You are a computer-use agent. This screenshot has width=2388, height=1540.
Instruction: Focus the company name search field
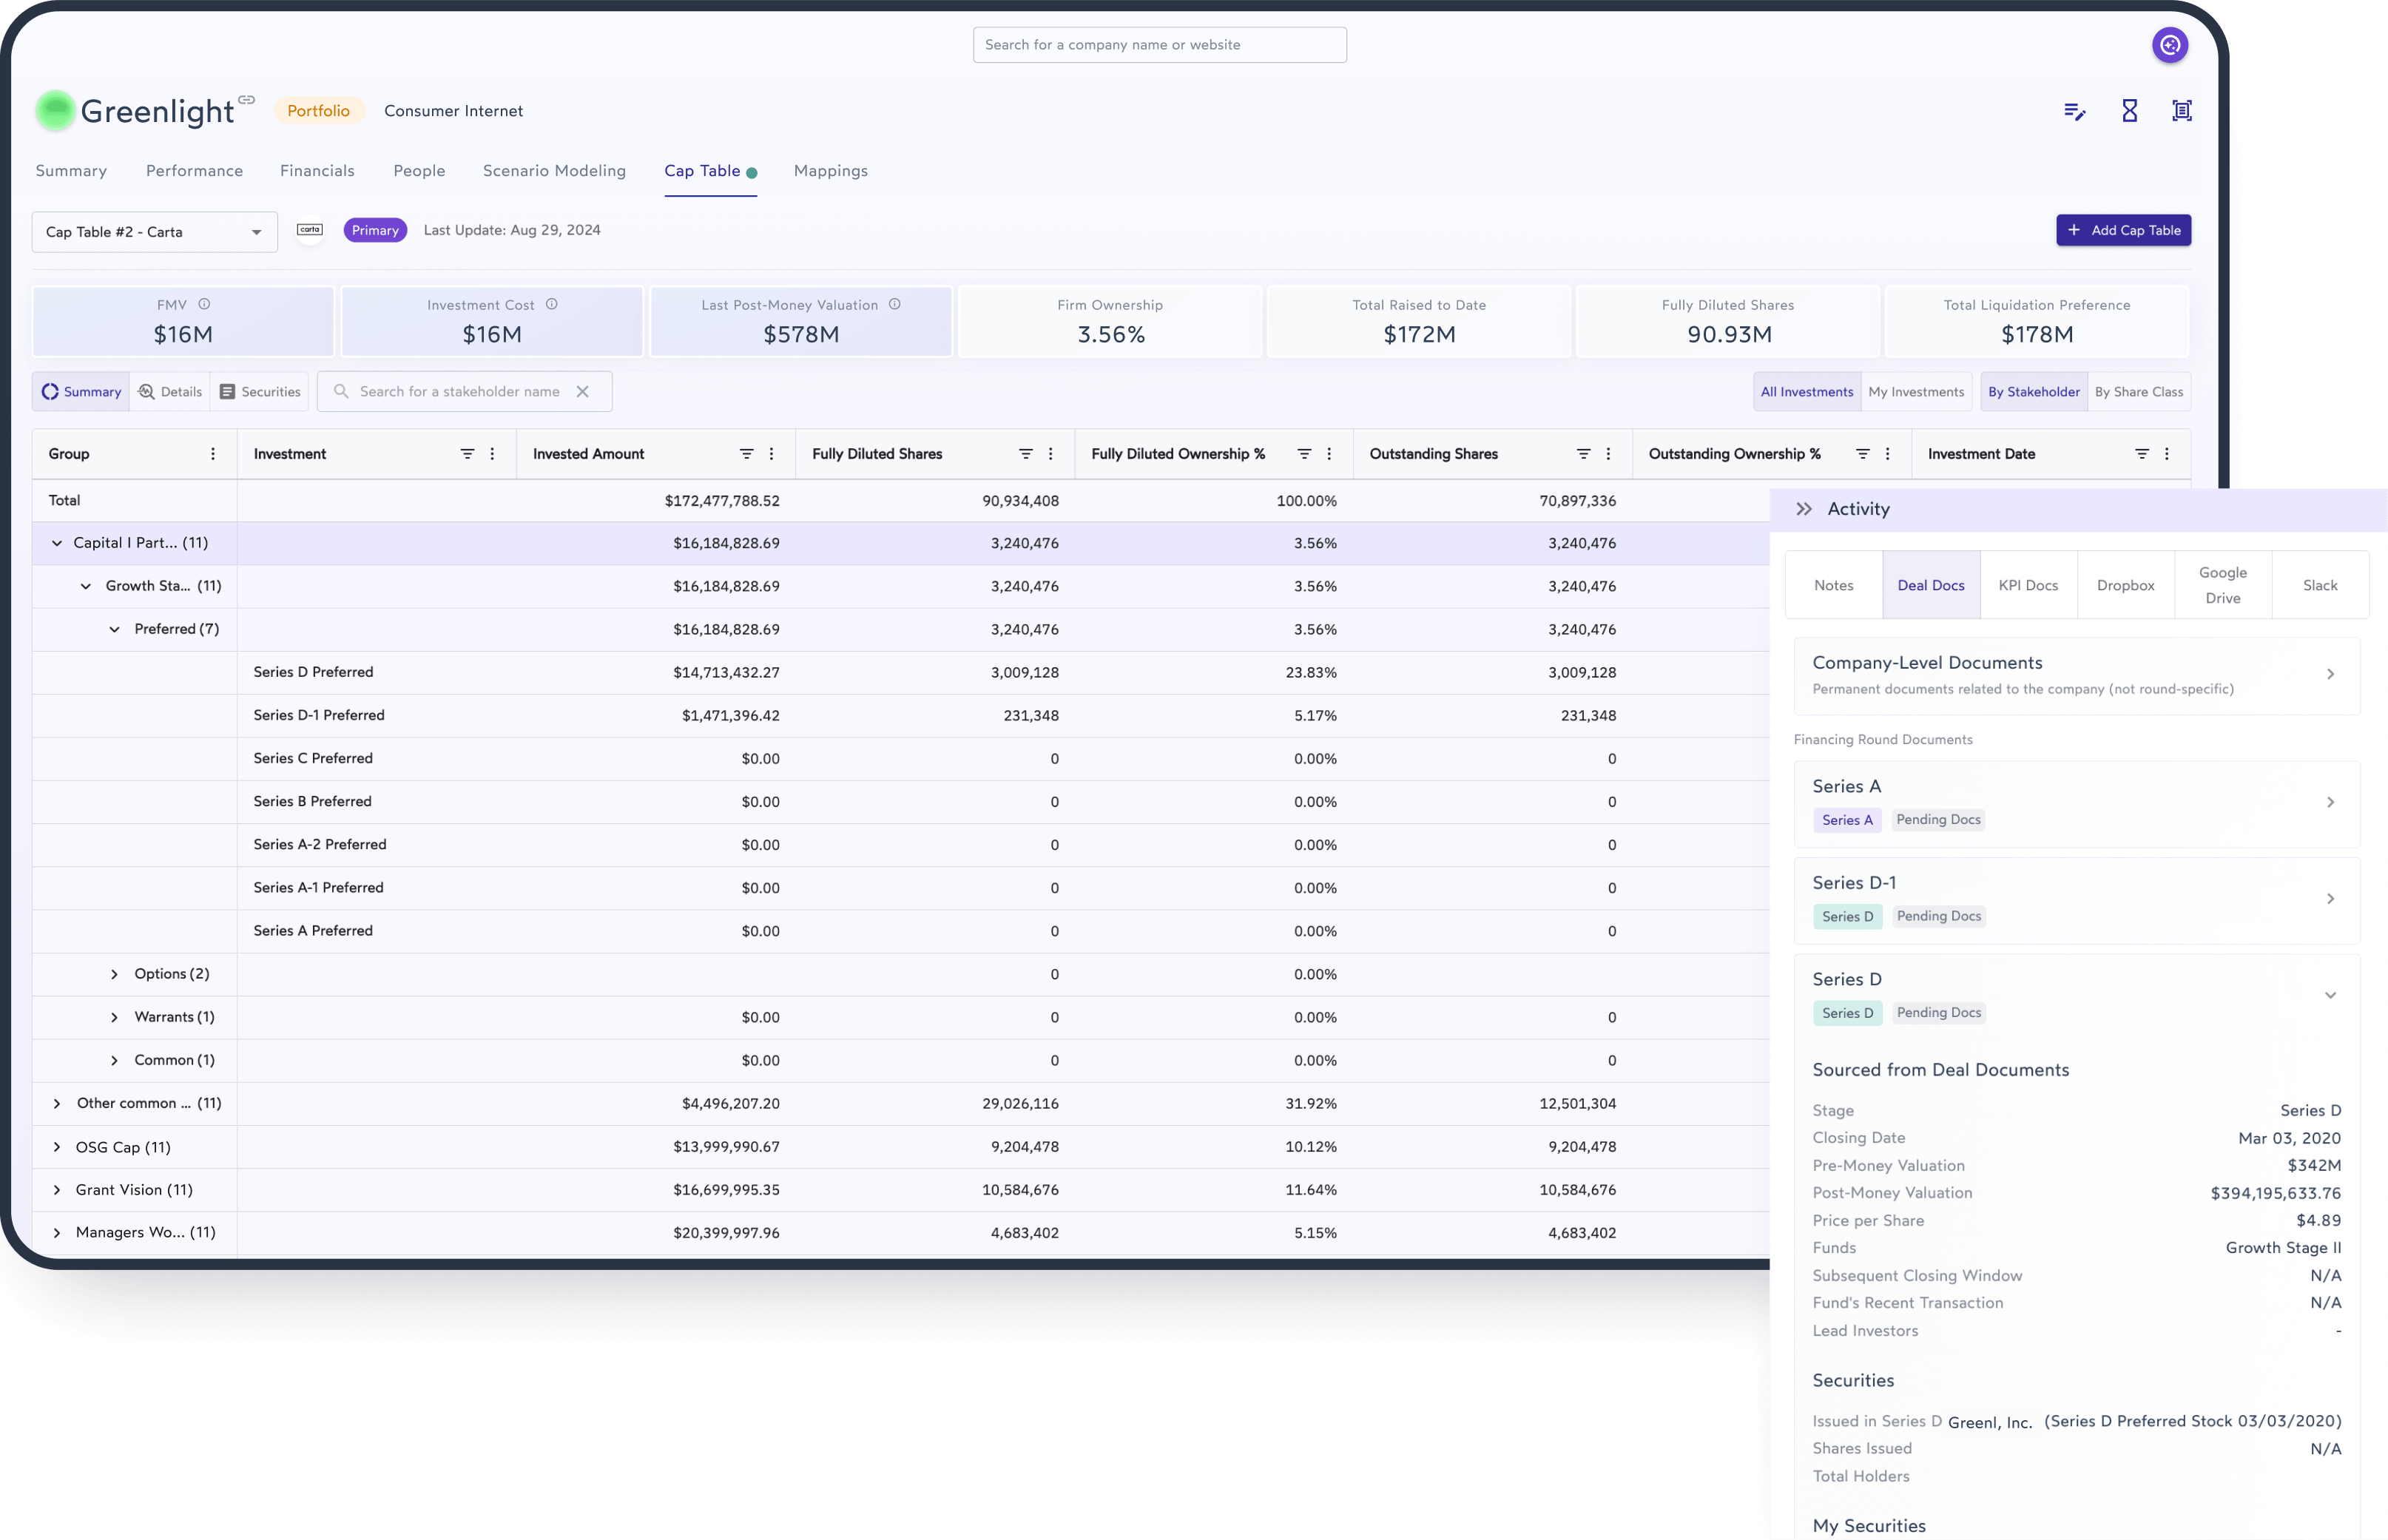tap(1159, 45)
